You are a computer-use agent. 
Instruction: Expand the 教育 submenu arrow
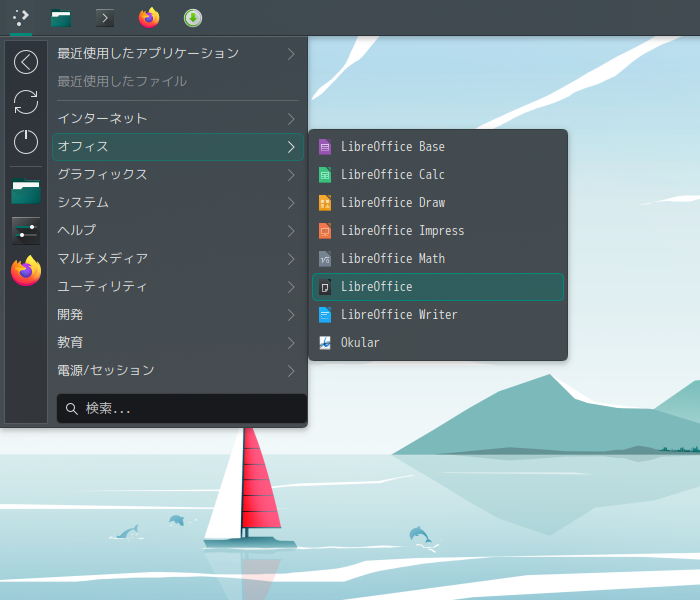pos(291,343)
